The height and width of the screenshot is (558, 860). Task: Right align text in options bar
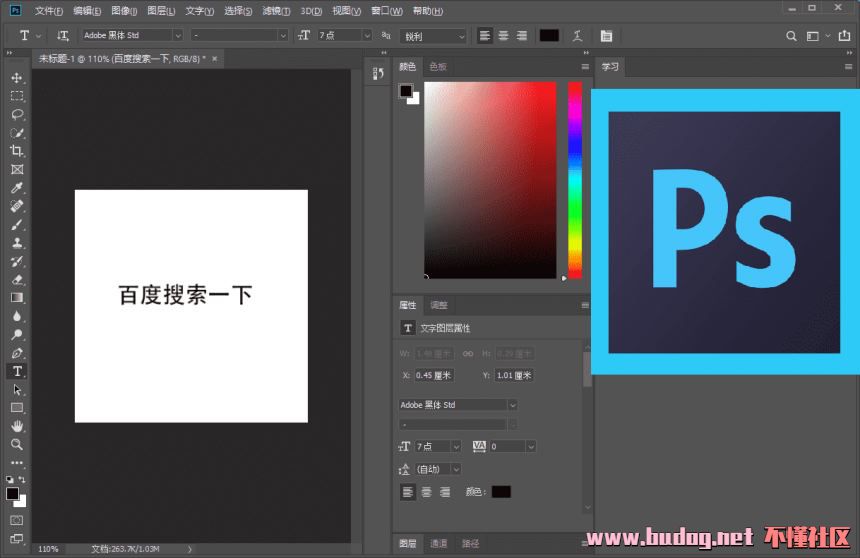(x=522, y=36)
